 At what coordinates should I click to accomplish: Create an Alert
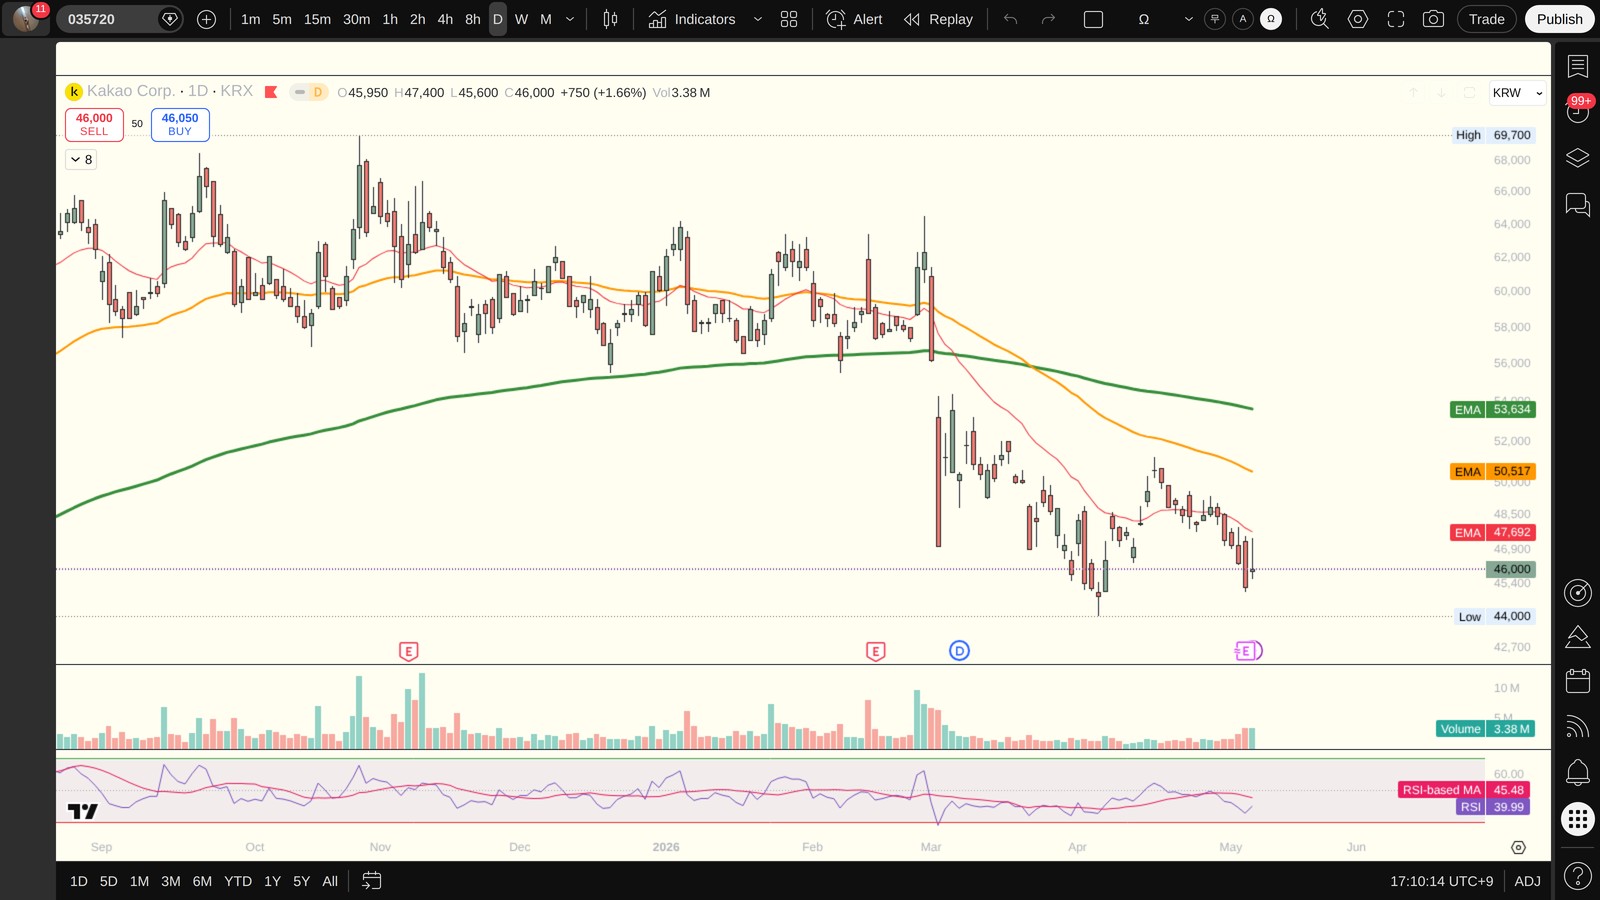coord(855,19)
